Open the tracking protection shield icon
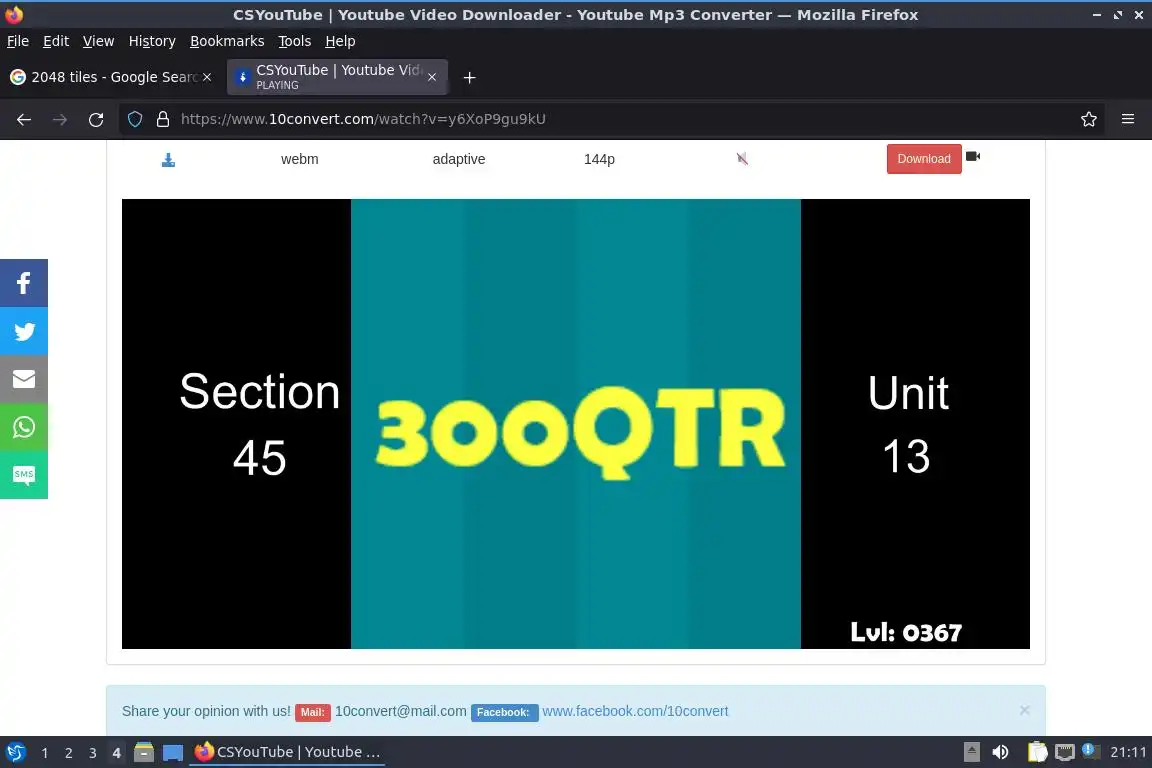The width and height of the screenshot is (1152, 768). pyautogui.click(x=135, y=119)
